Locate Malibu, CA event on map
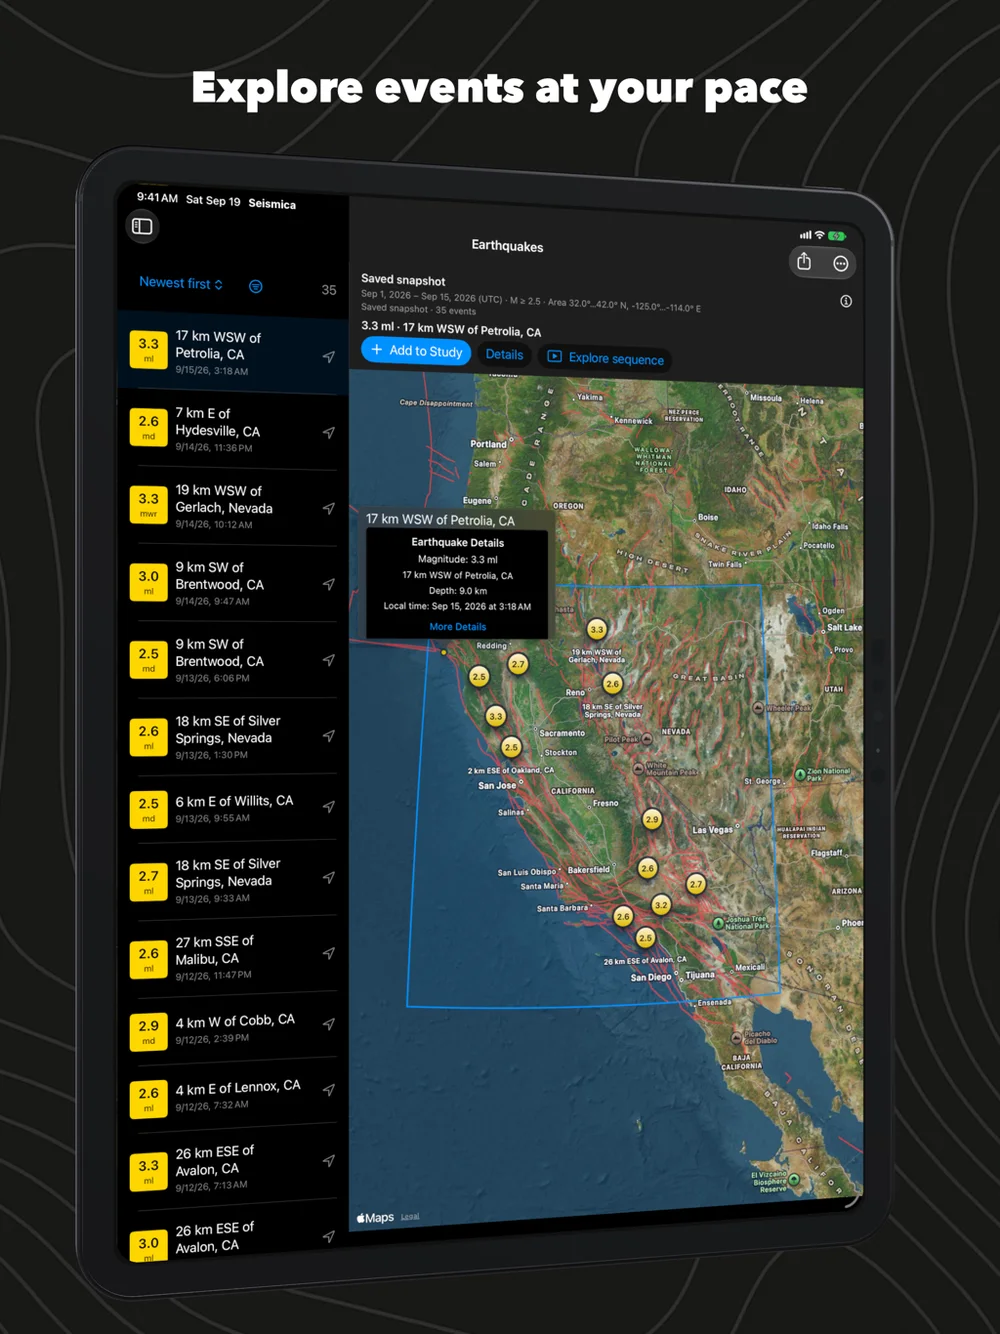The width and height of the screenshot is (1000, 1334). pyautogui.click(x=328, y=954)
